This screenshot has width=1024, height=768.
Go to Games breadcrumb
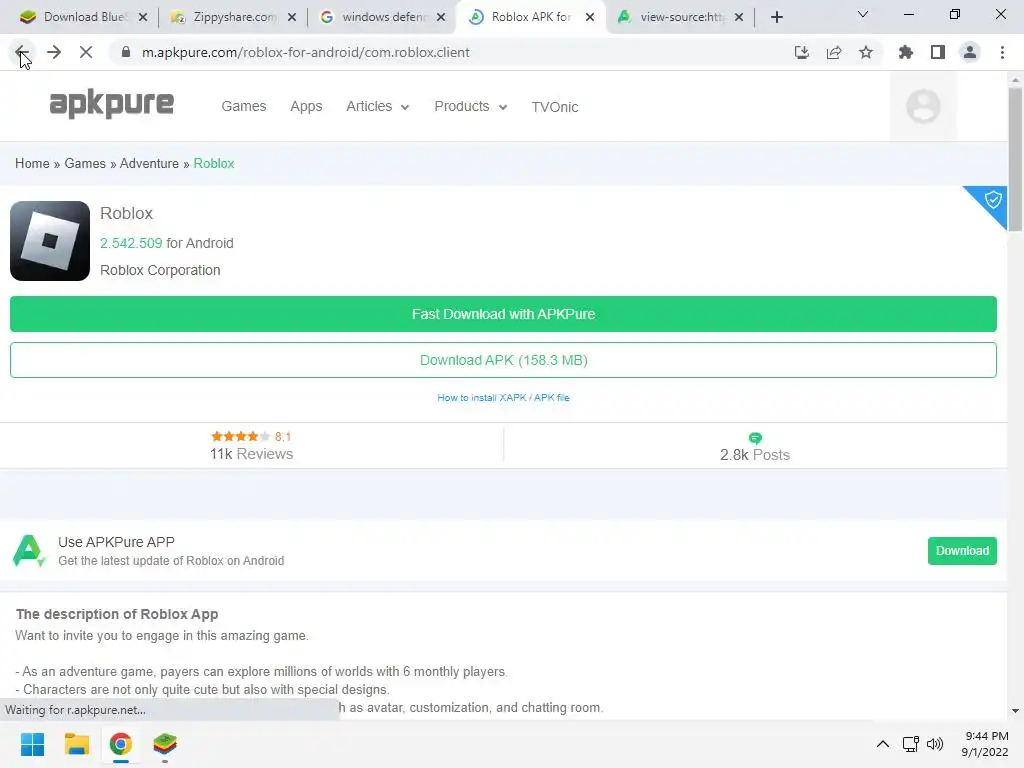85,163
